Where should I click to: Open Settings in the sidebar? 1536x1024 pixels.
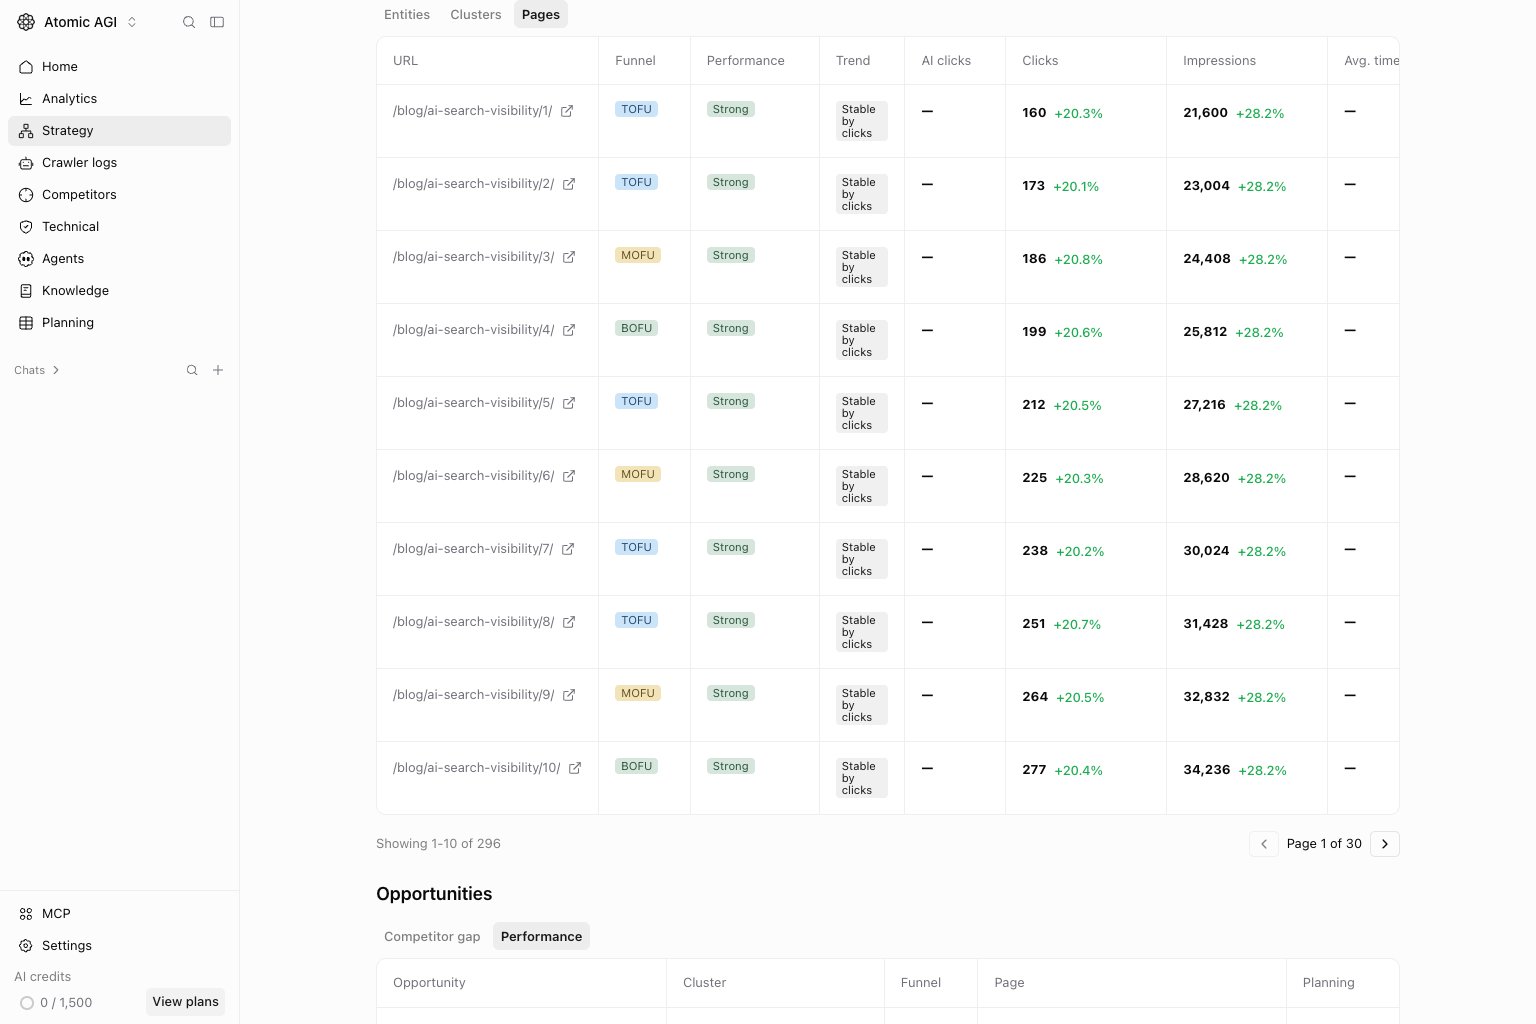119,946
